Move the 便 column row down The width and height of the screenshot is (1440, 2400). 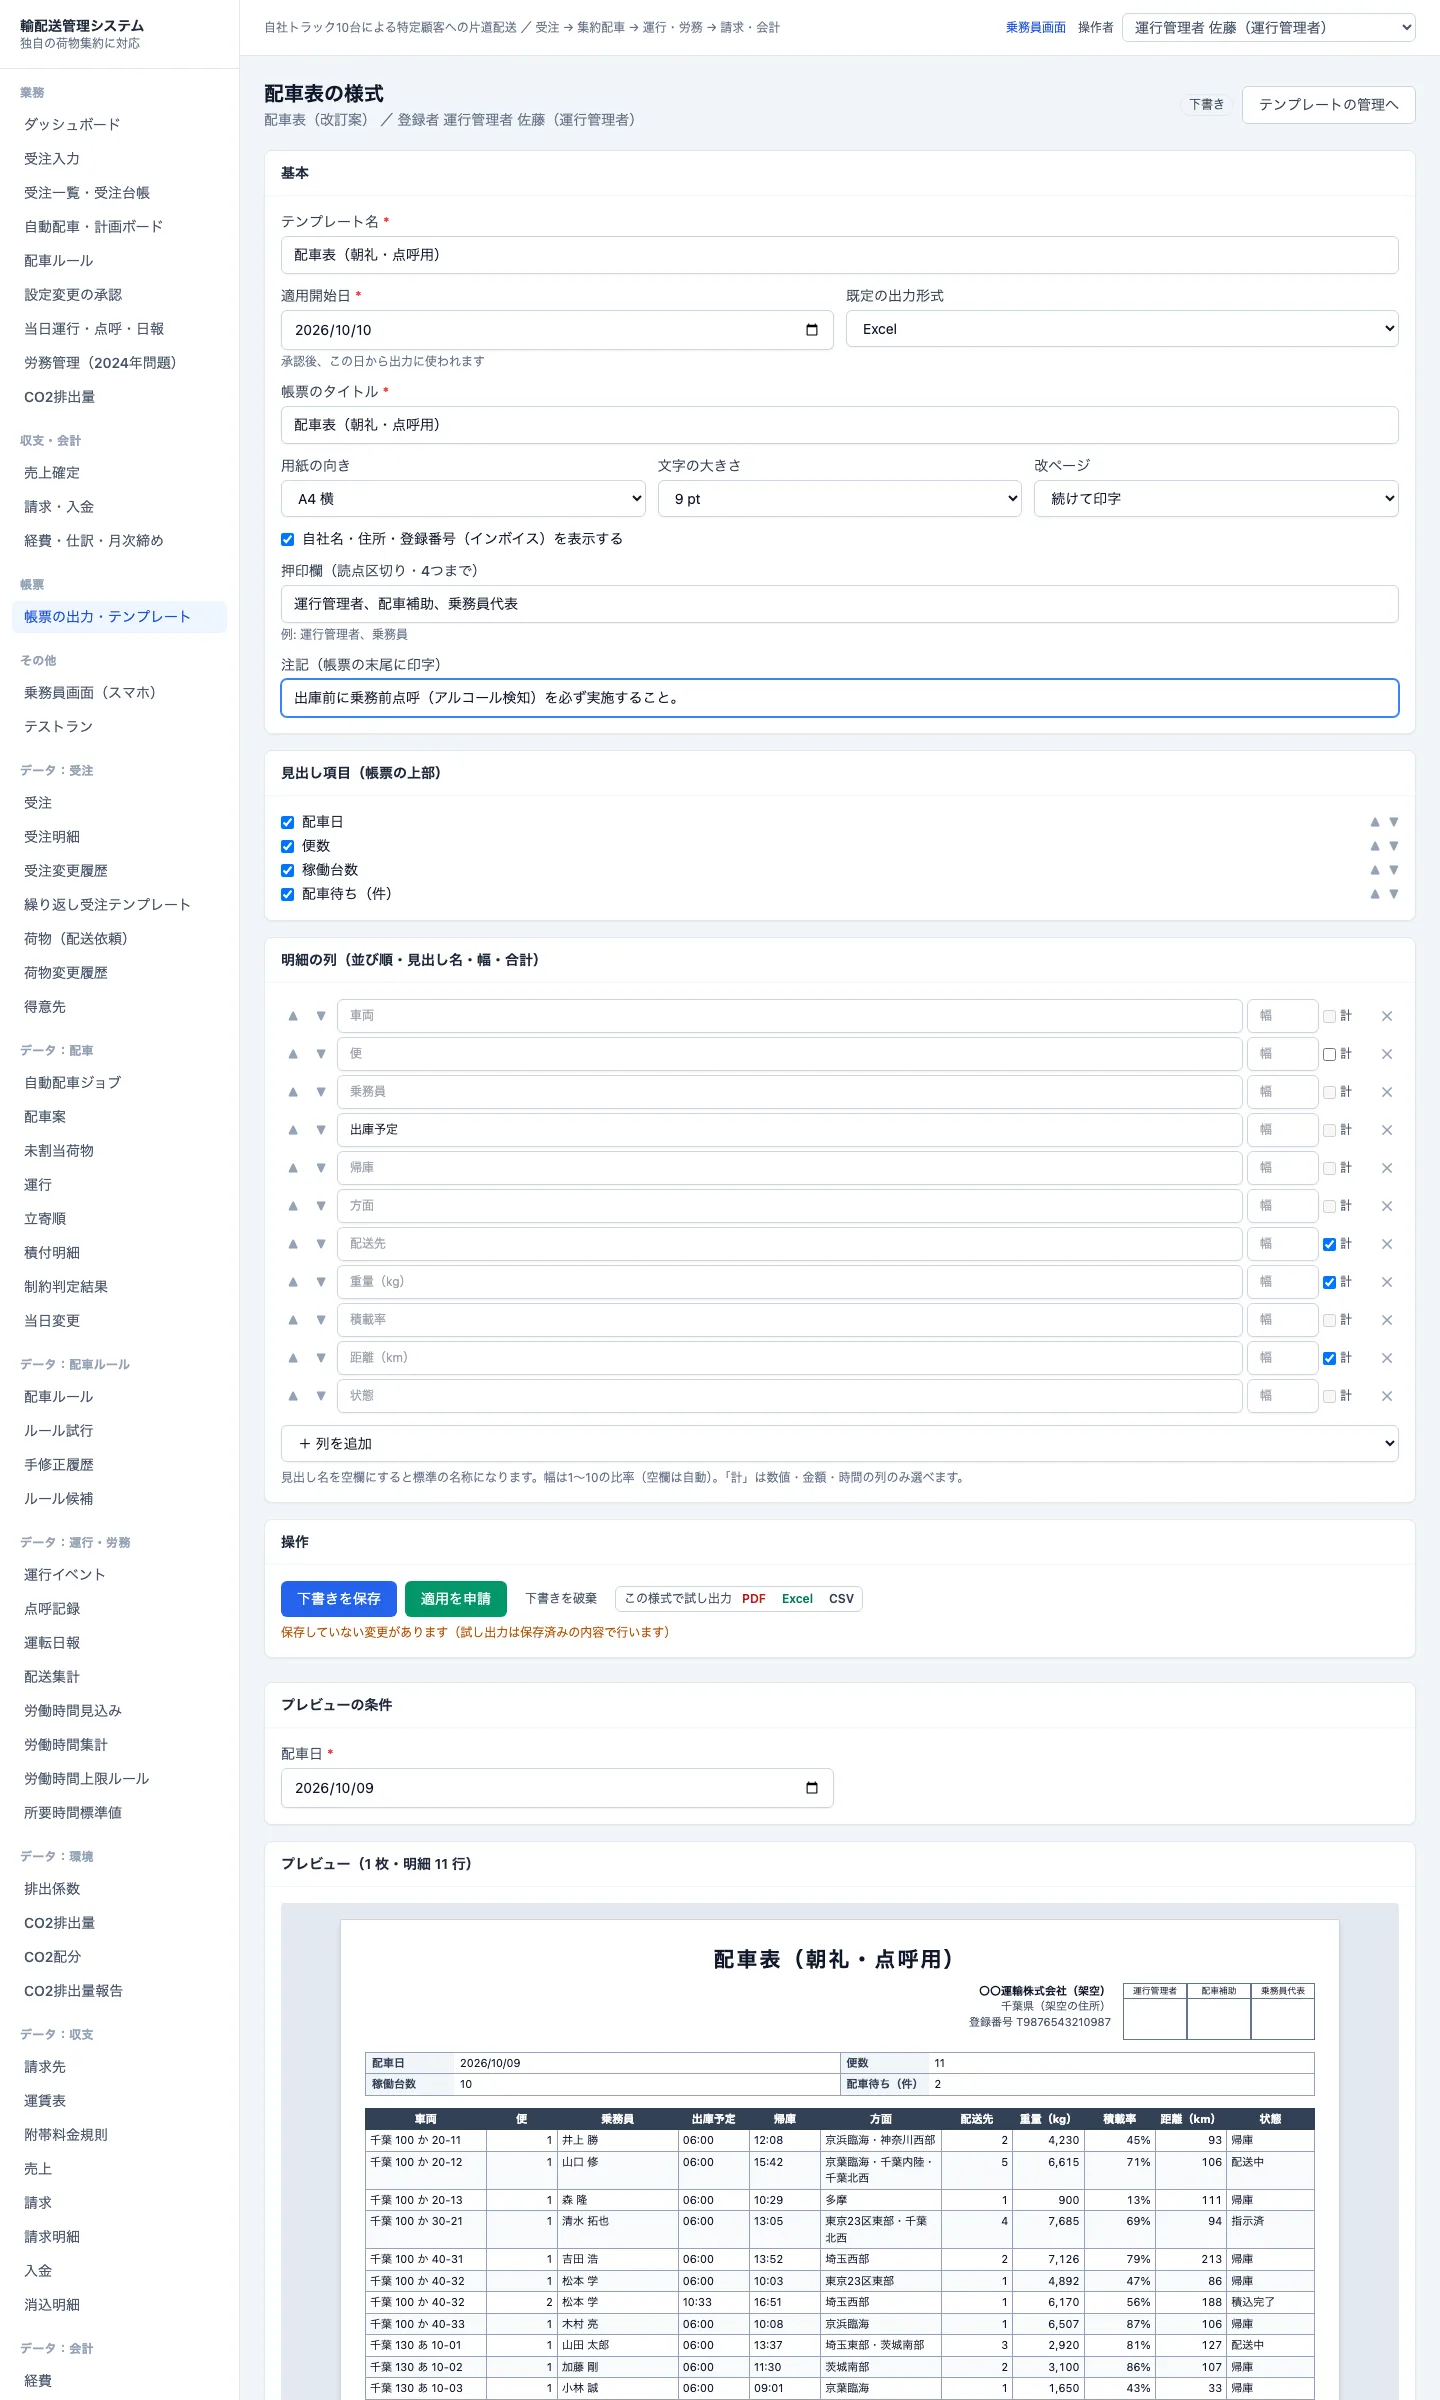(321, 1054)
